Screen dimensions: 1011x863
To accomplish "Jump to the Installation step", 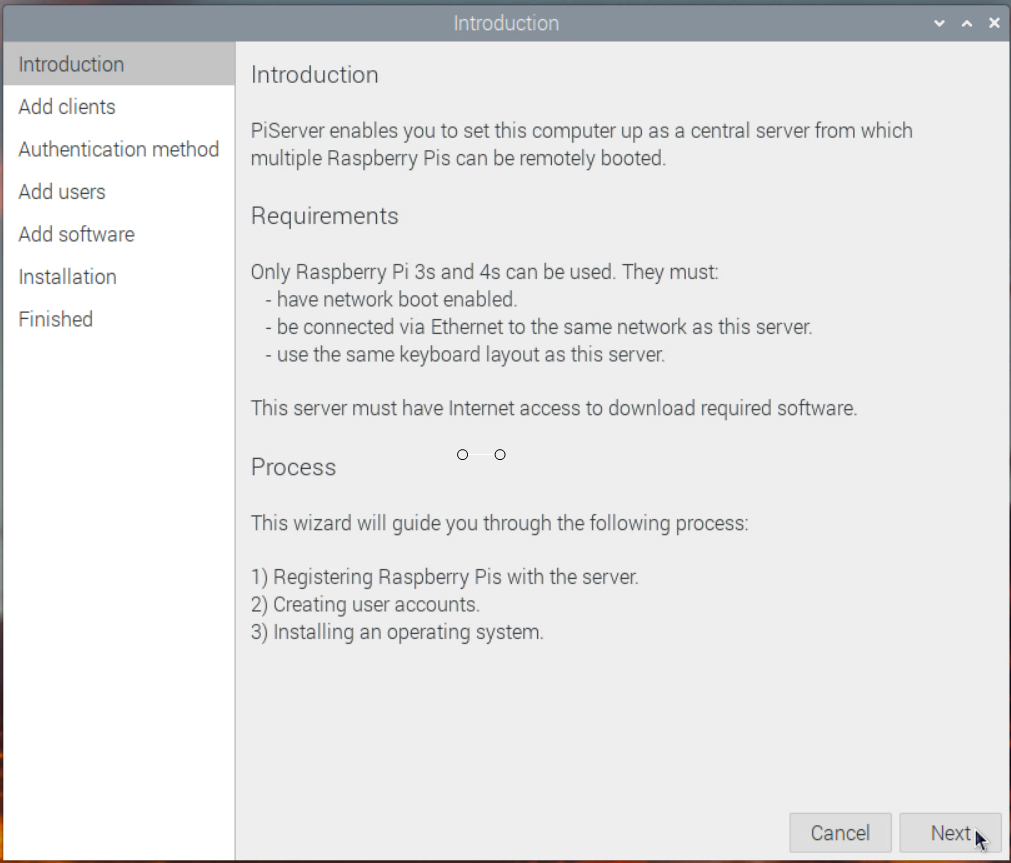I will pyautogui.click(x=119, y=277).
